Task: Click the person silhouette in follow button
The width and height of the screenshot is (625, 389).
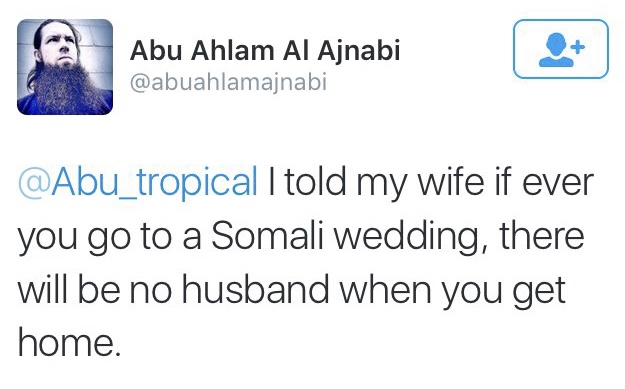Action: tap(556, 50)
